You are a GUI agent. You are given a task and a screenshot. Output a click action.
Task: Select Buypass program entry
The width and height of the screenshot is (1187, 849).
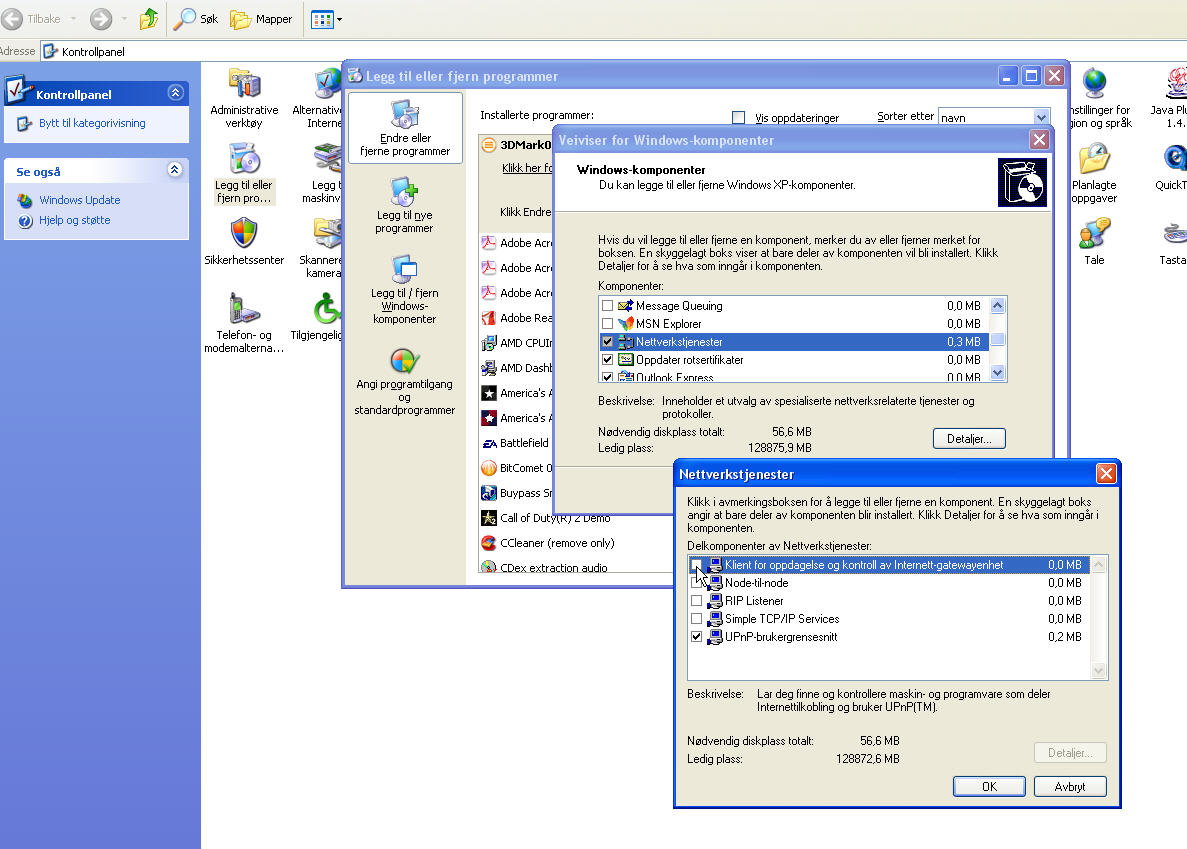(517, 493)
